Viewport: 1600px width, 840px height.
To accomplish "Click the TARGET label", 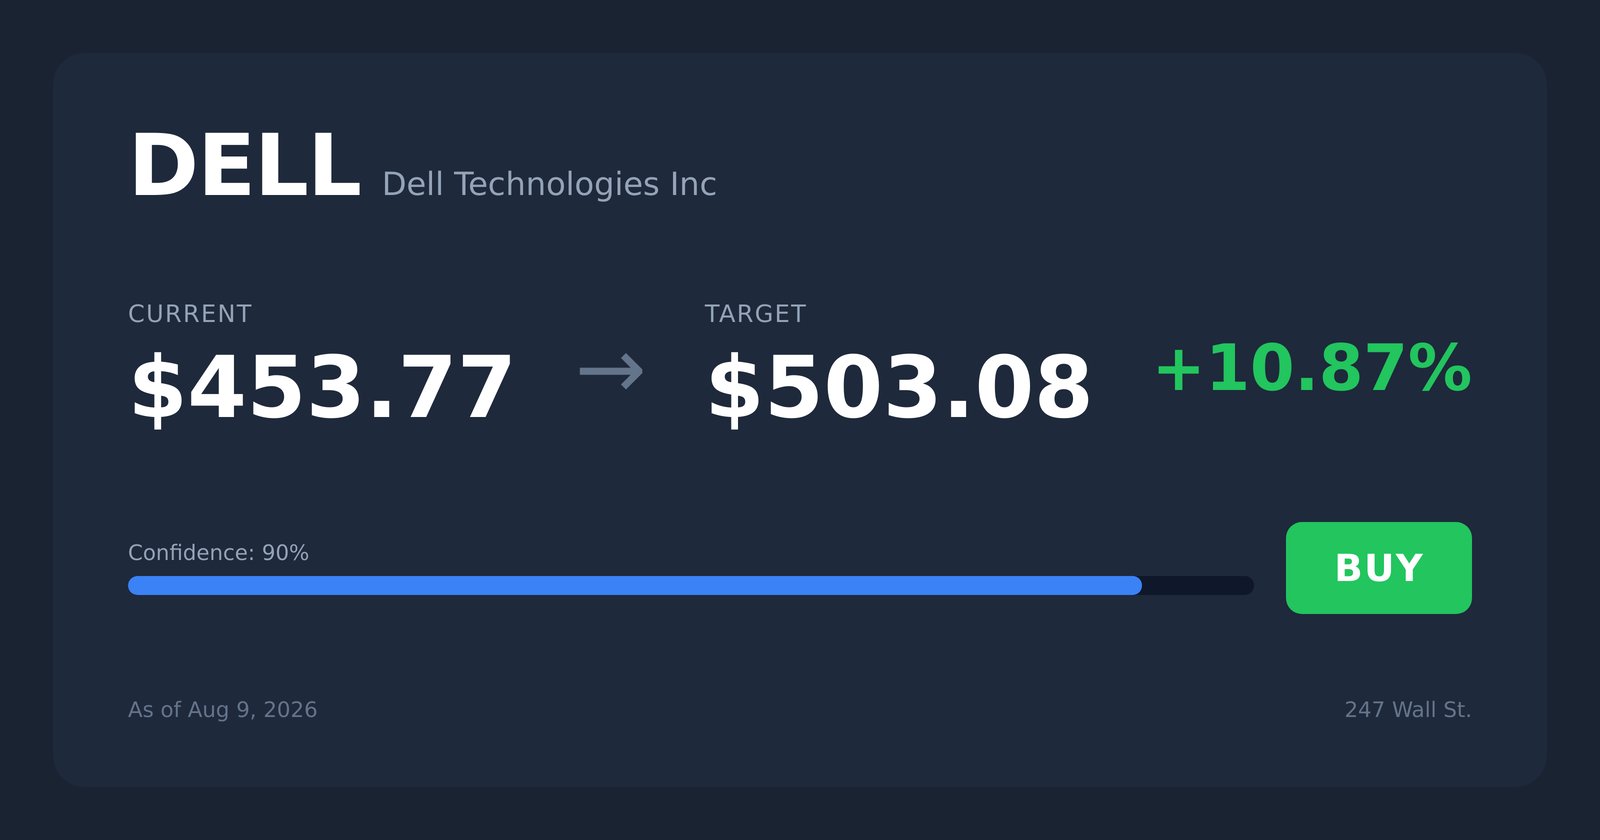I will click(x=755, y=314).
